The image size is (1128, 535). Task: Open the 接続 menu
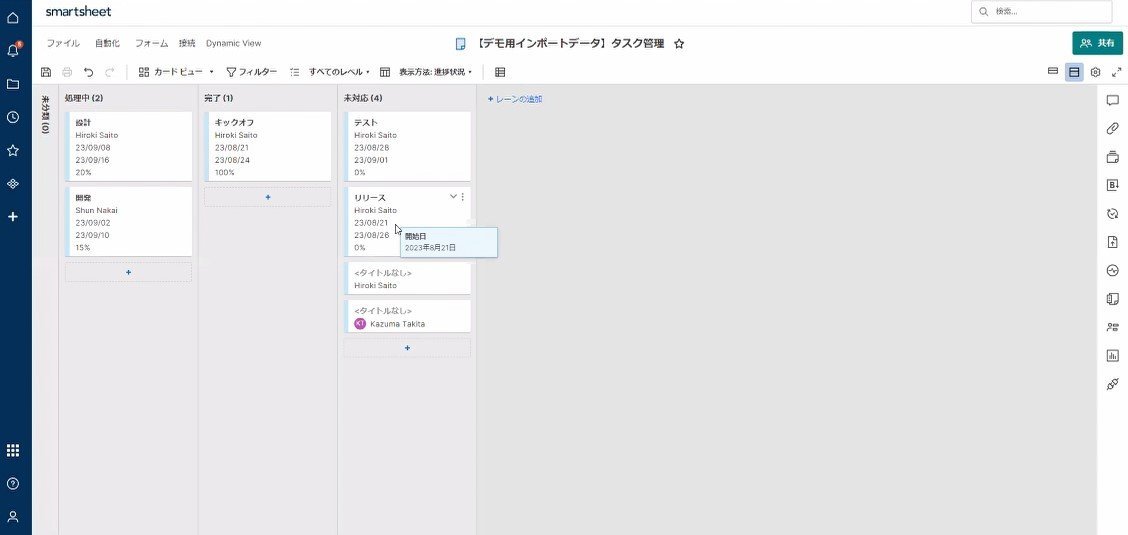pyautogui.click(x=187, y=43)
